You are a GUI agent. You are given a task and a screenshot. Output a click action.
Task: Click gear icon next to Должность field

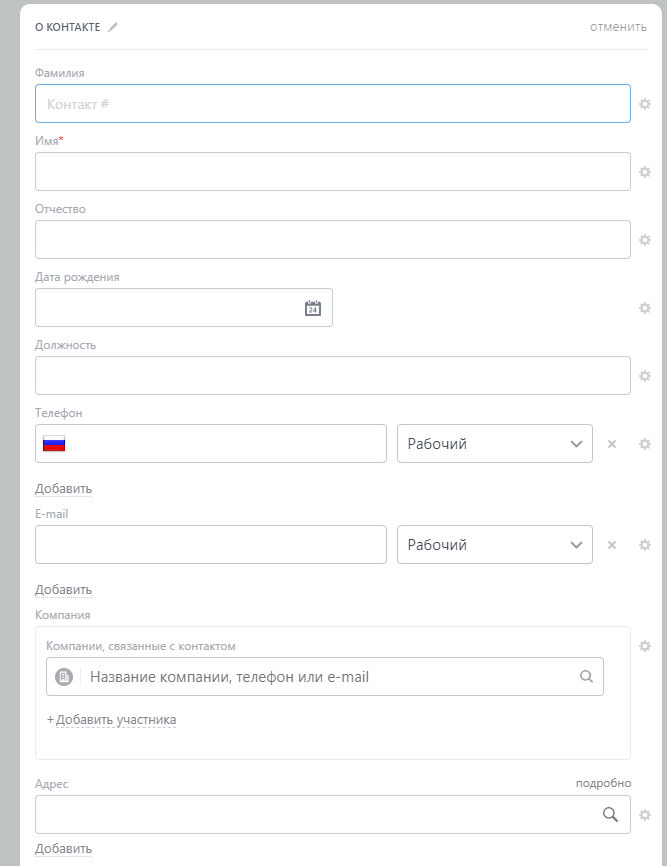(x=645, y=376)
